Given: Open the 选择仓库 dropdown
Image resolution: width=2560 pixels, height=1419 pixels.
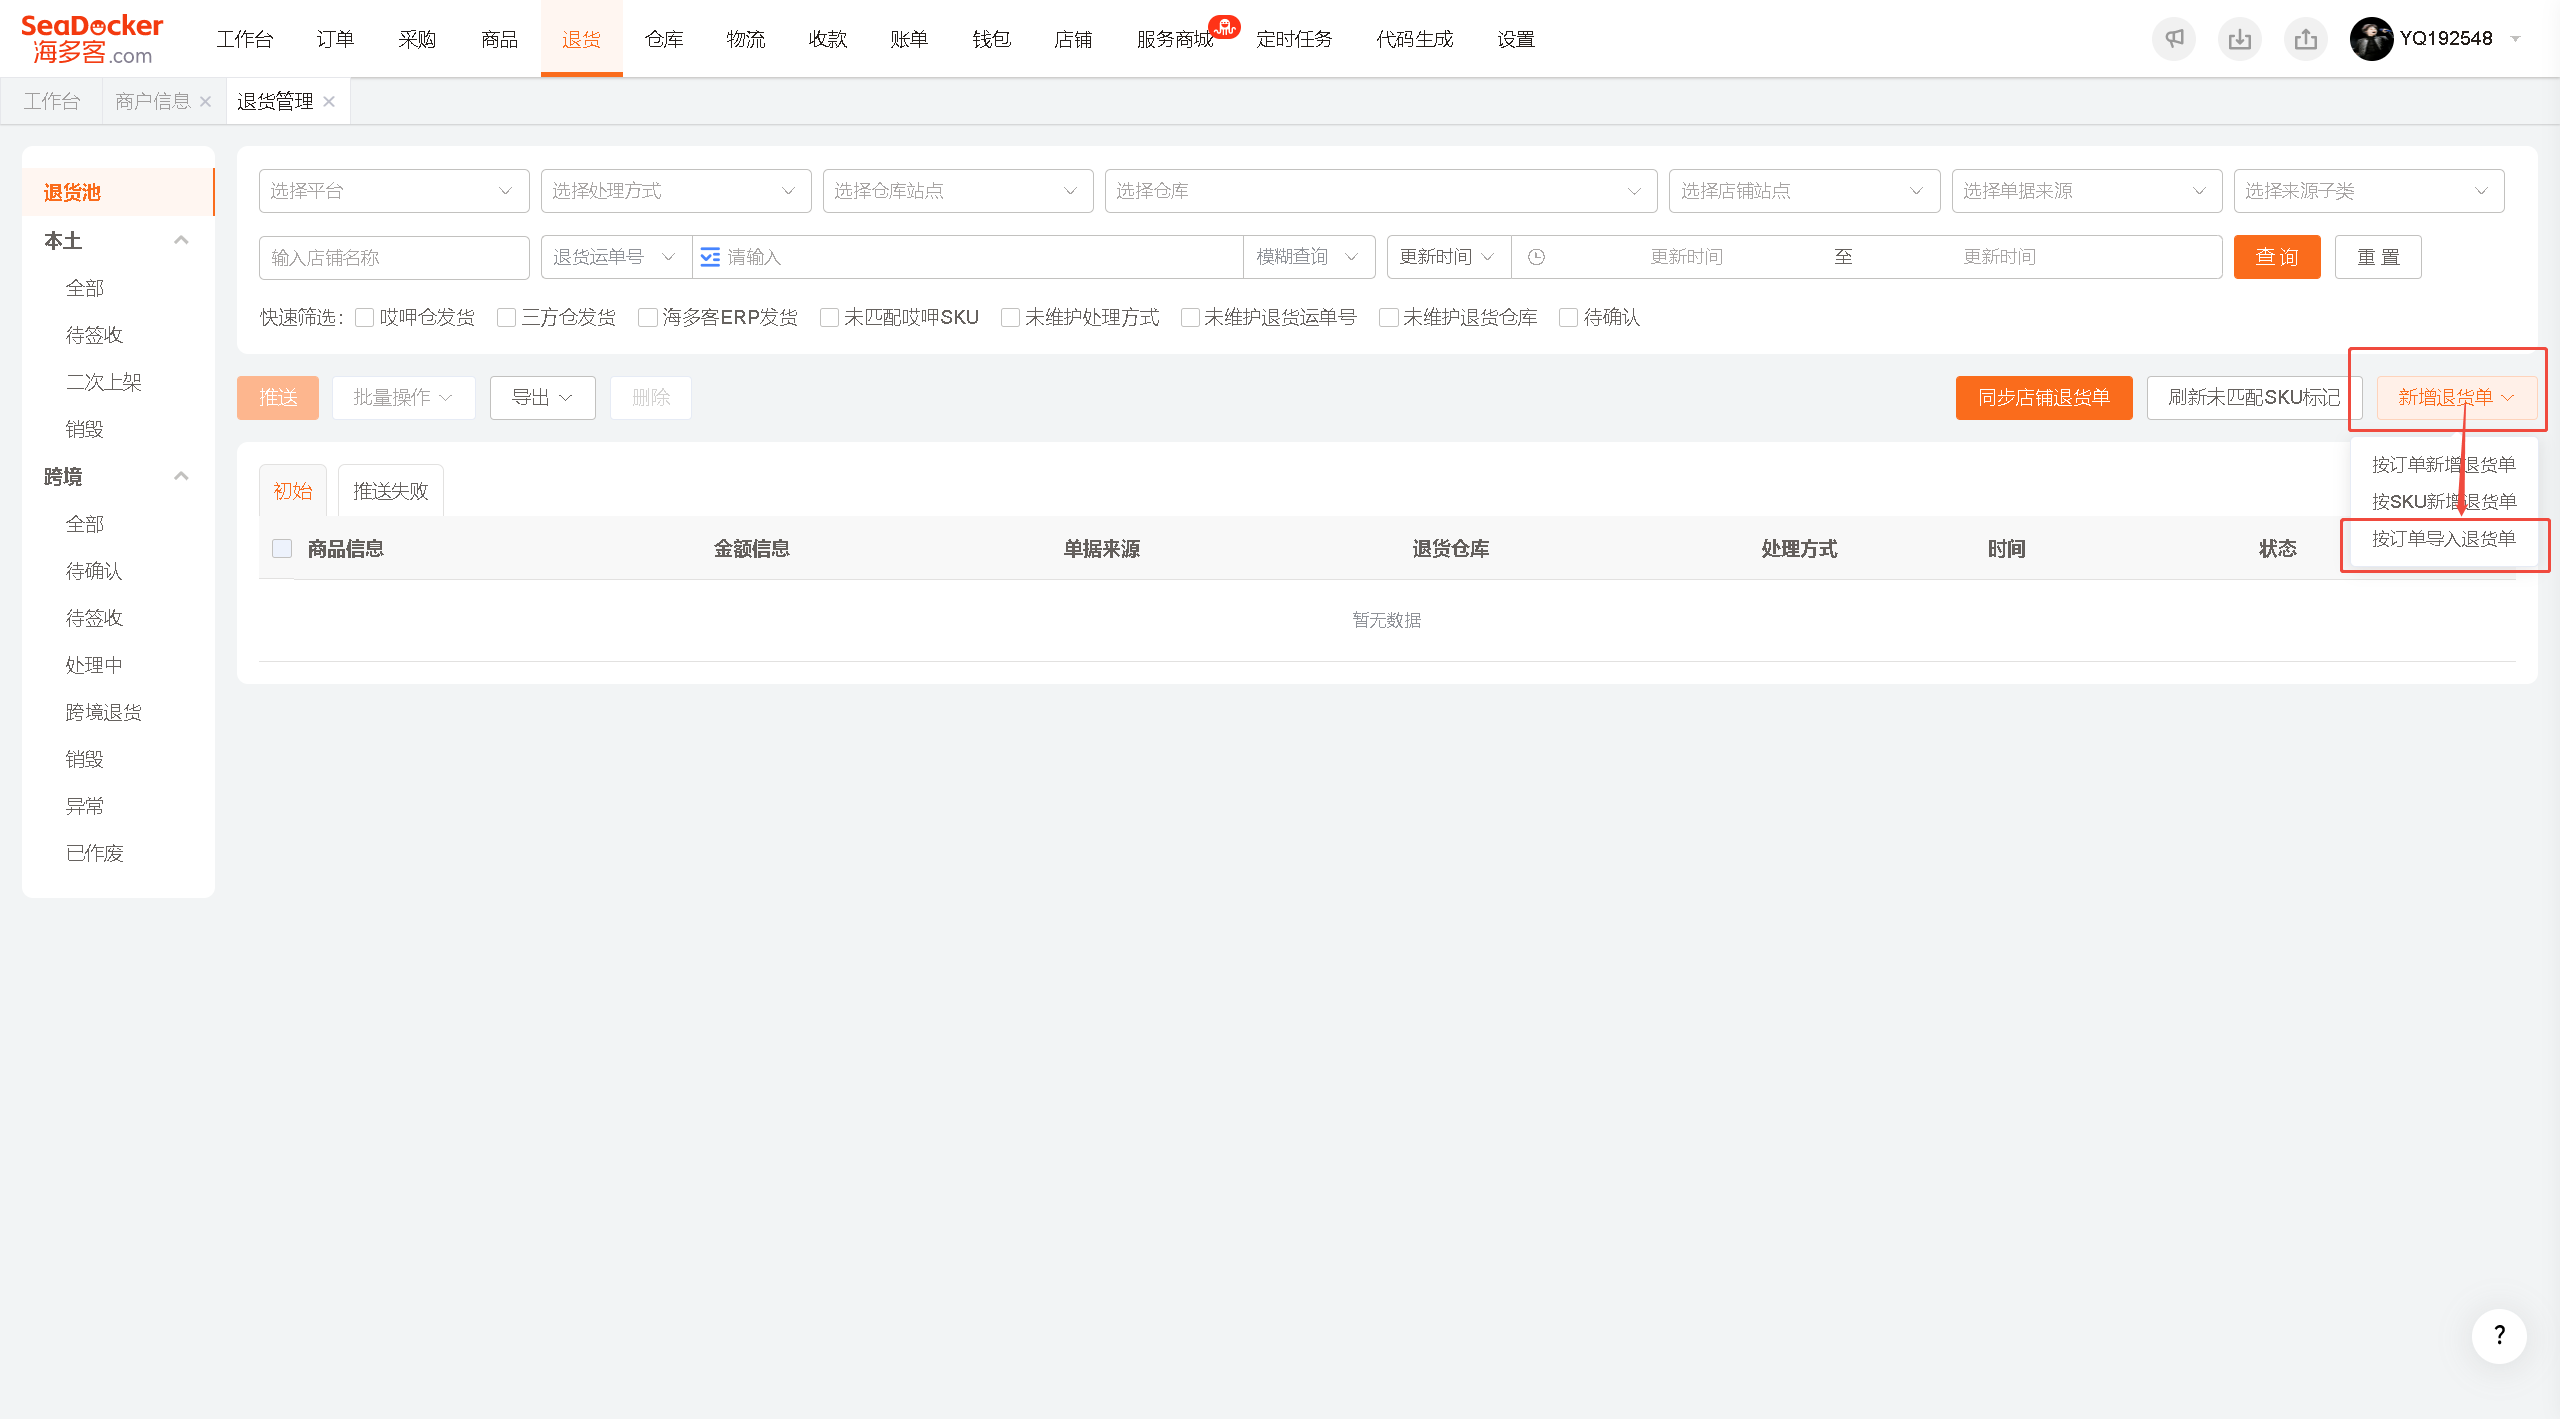Looking at the screenshot, I should pos(1381,191).
